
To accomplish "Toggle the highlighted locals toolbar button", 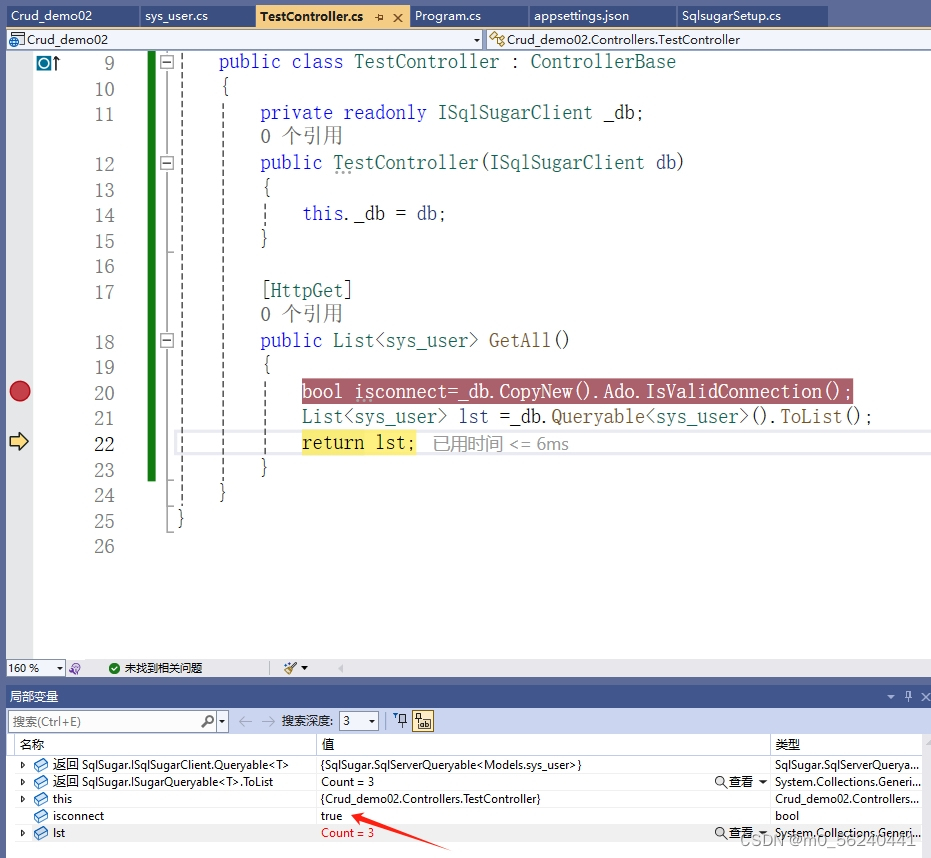I will pos(423,721).
